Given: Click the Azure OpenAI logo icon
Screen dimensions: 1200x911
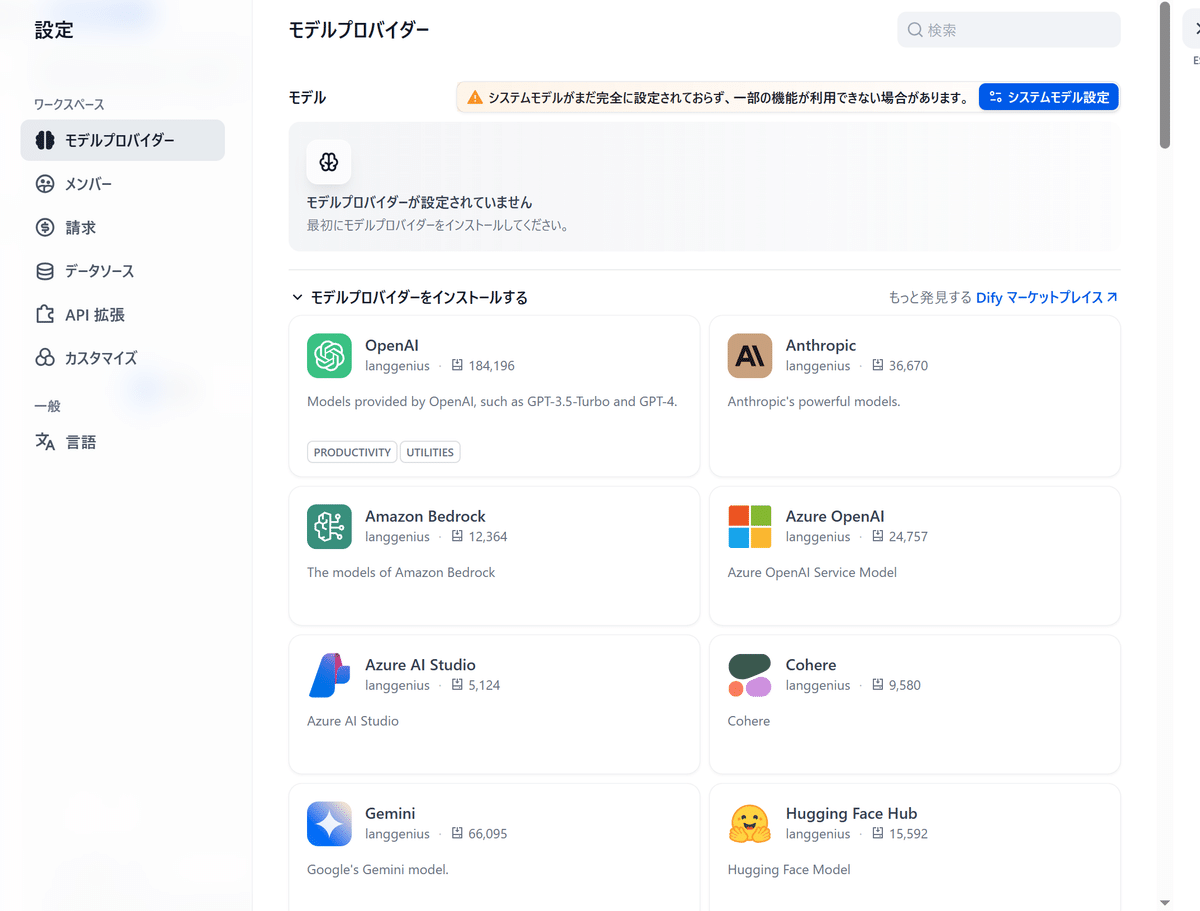Looking at the screenshot, I should point(750,527).
